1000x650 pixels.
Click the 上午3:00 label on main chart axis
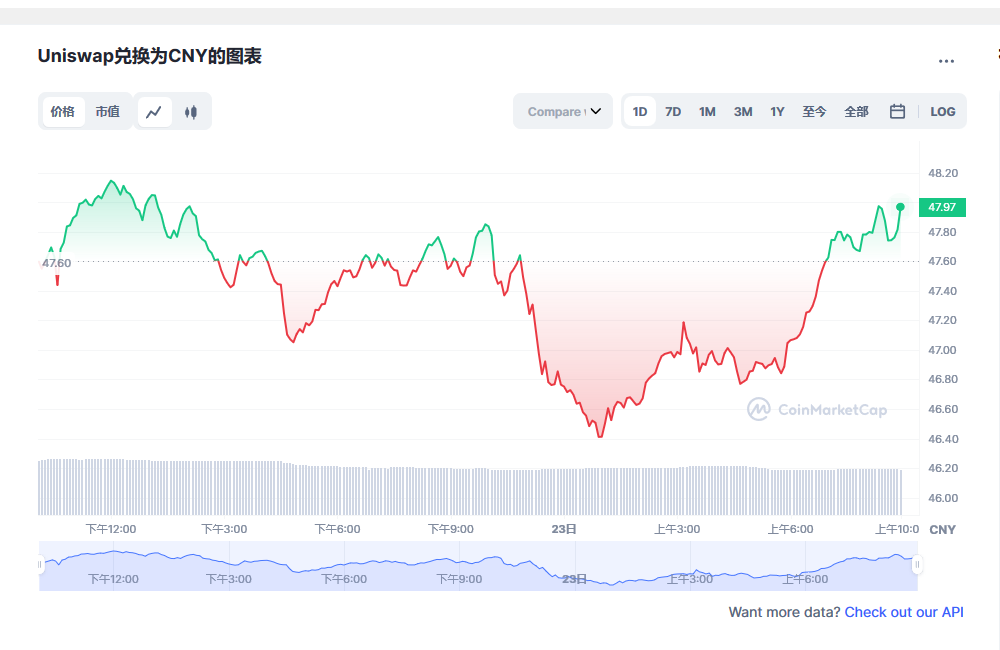tap(677, 529)
